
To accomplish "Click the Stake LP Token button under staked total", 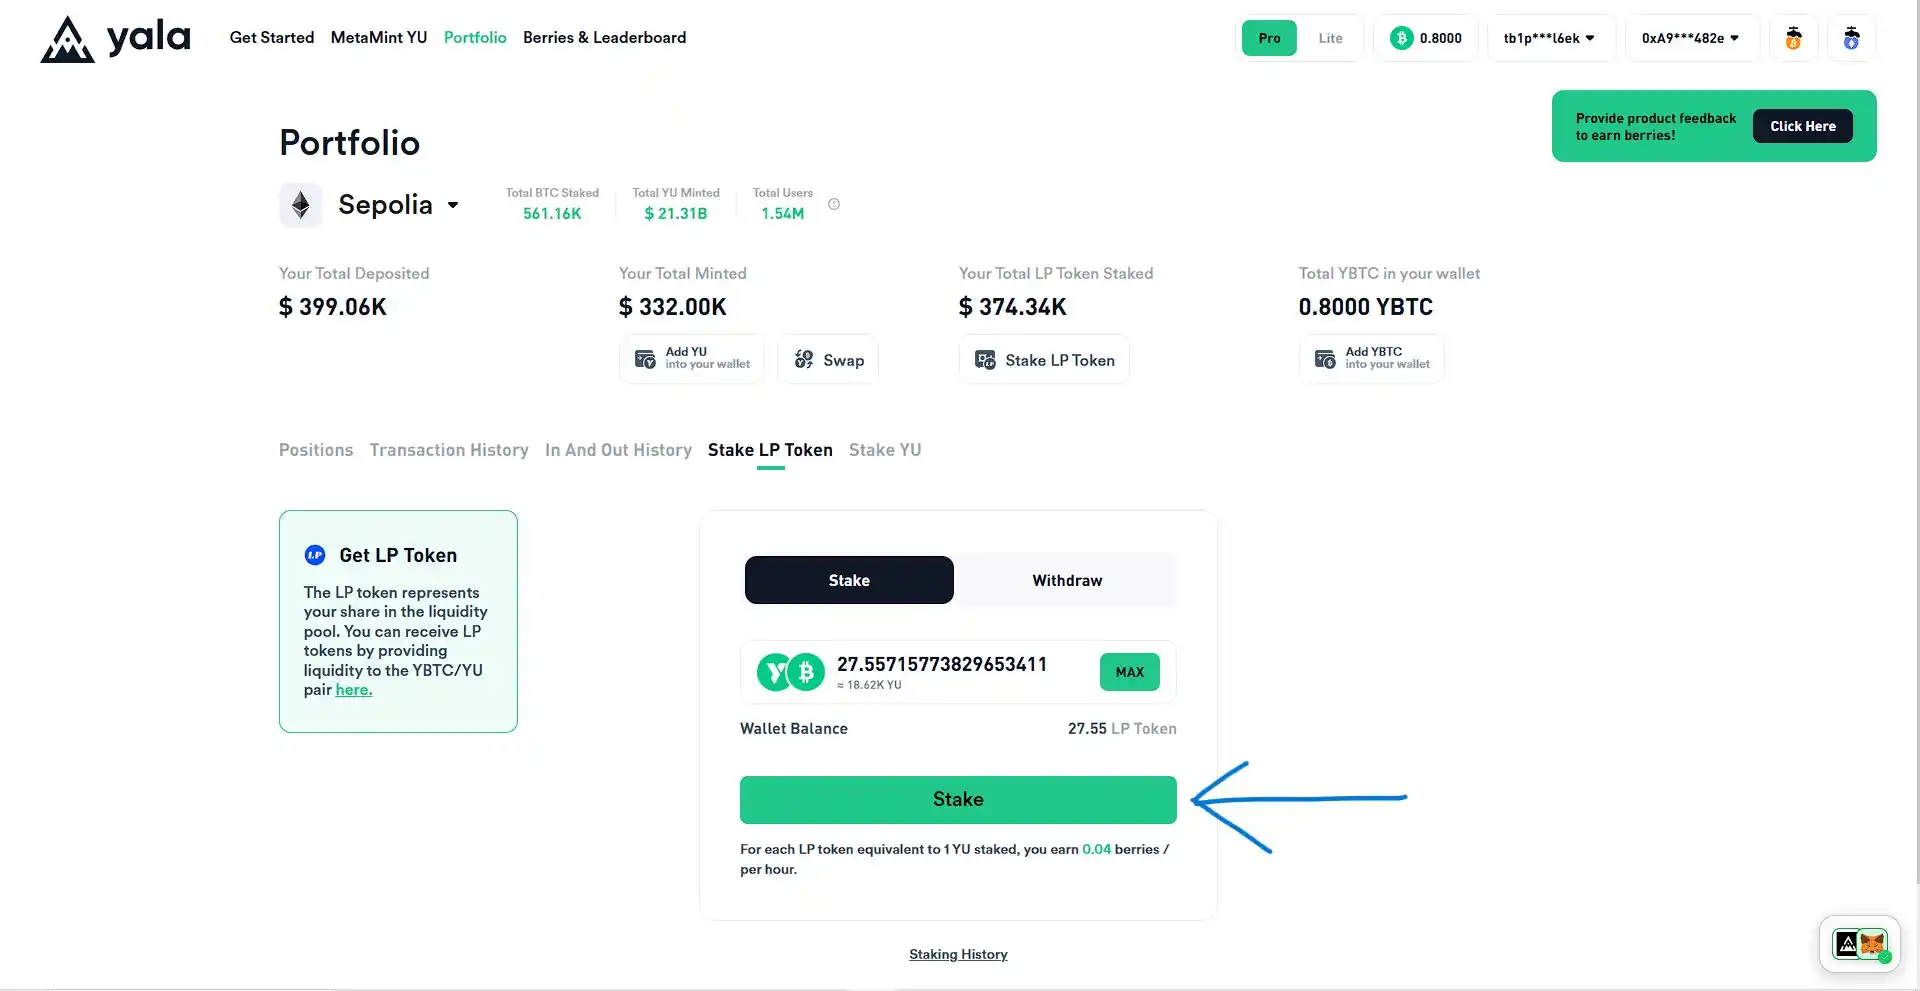I will tap(1044, 359).
